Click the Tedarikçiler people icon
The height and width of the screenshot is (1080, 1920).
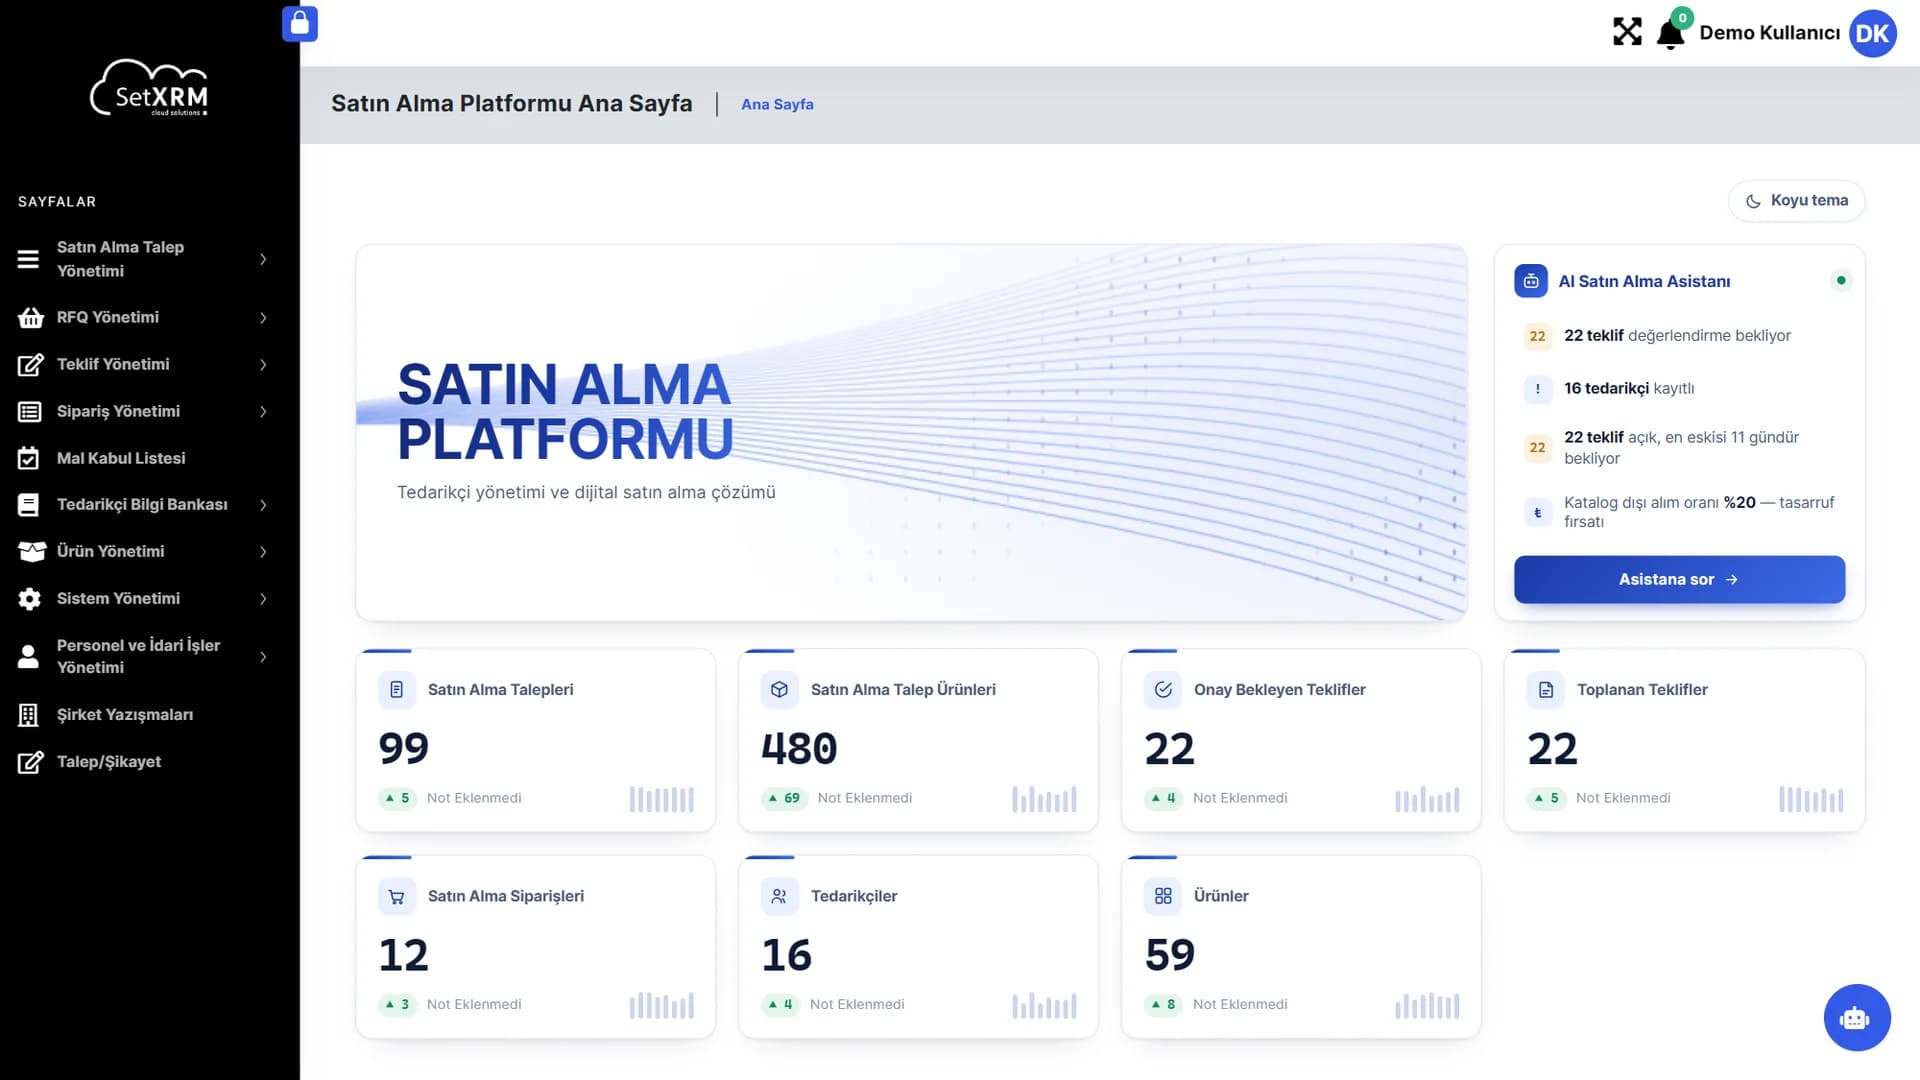point(779,897)
